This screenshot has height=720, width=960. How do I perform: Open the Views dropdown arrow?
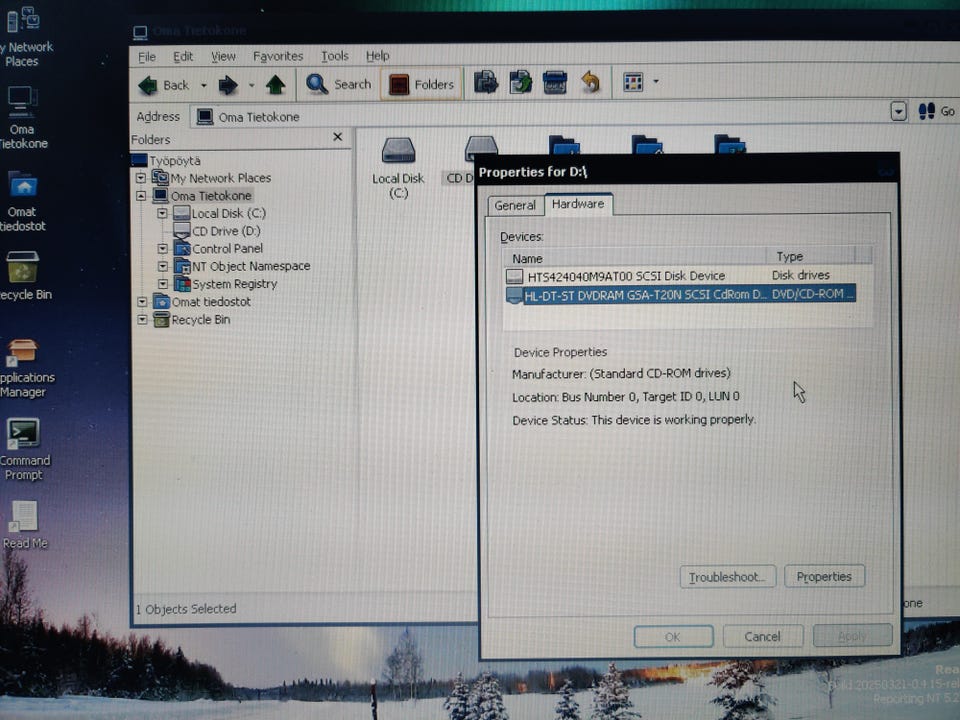656,81
